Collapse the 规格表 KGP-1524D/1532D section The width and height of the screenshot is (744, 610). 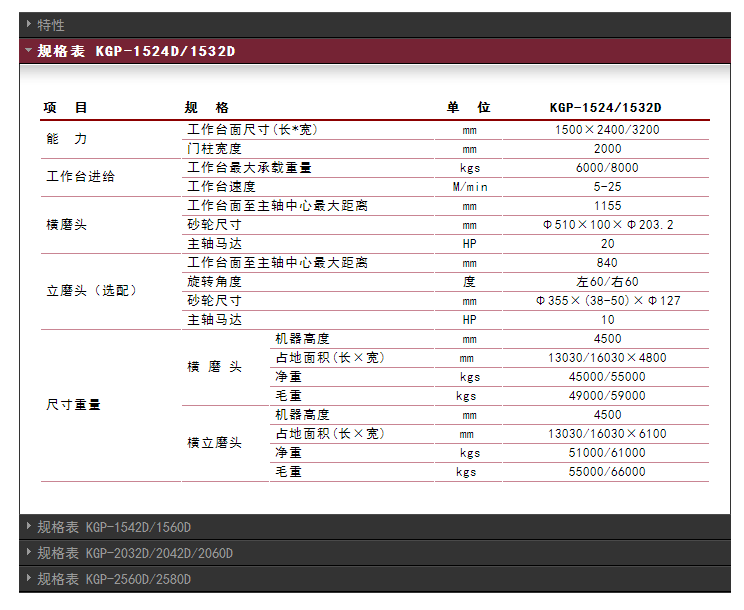pos(375,51)
